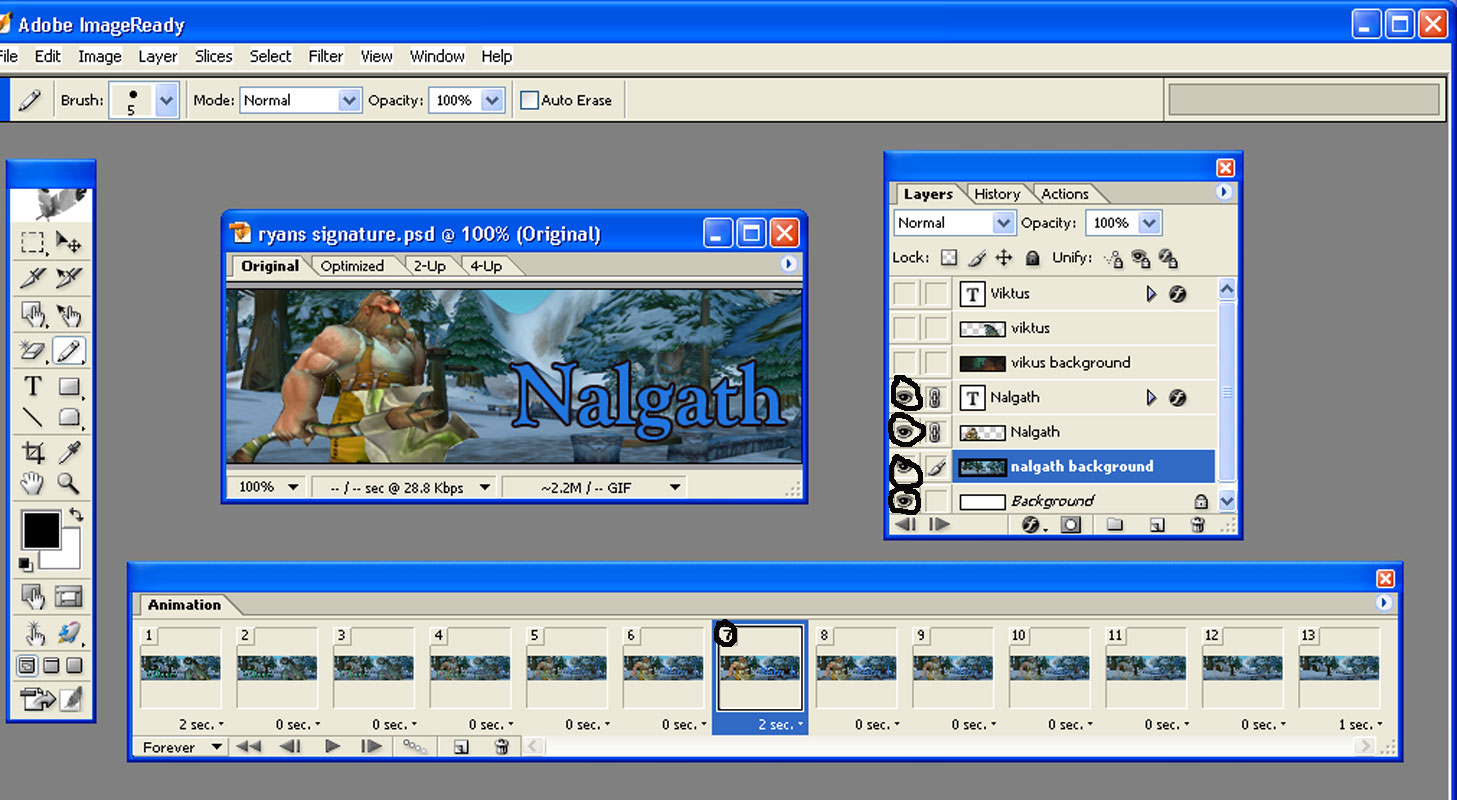Click the trash icon in Layers panel

tap(1198, 525)
